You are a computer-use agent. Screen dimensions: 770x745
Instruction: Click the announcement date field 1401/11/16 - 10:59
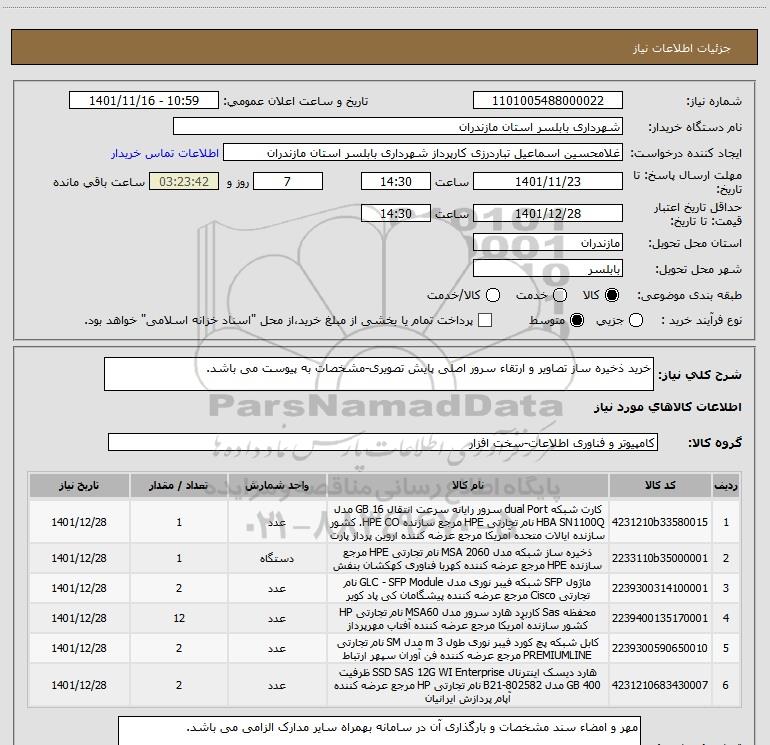click(144, 101)
